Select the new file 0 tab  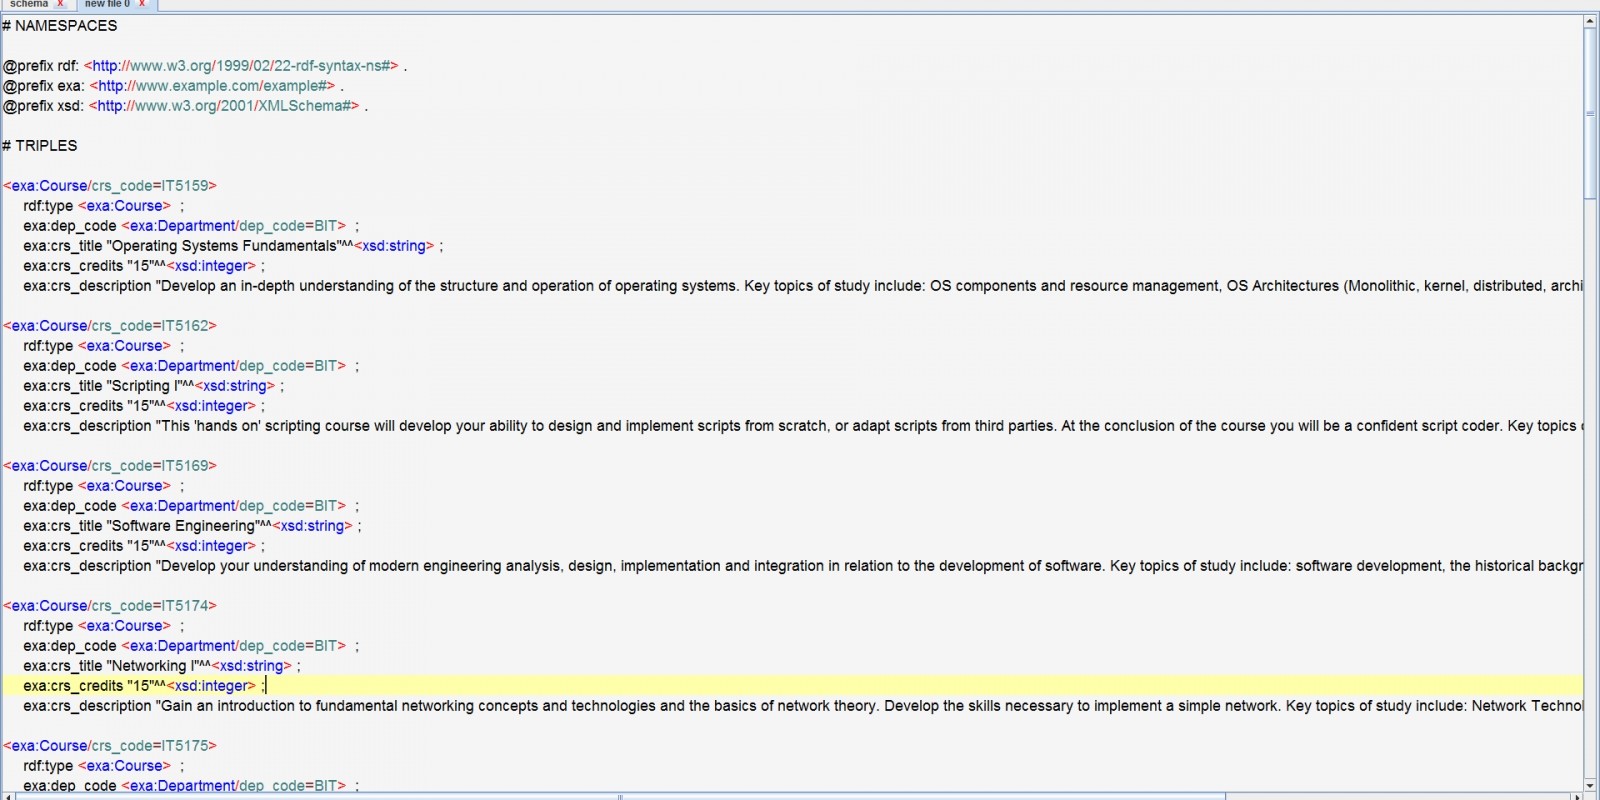[x=106, y=4]
